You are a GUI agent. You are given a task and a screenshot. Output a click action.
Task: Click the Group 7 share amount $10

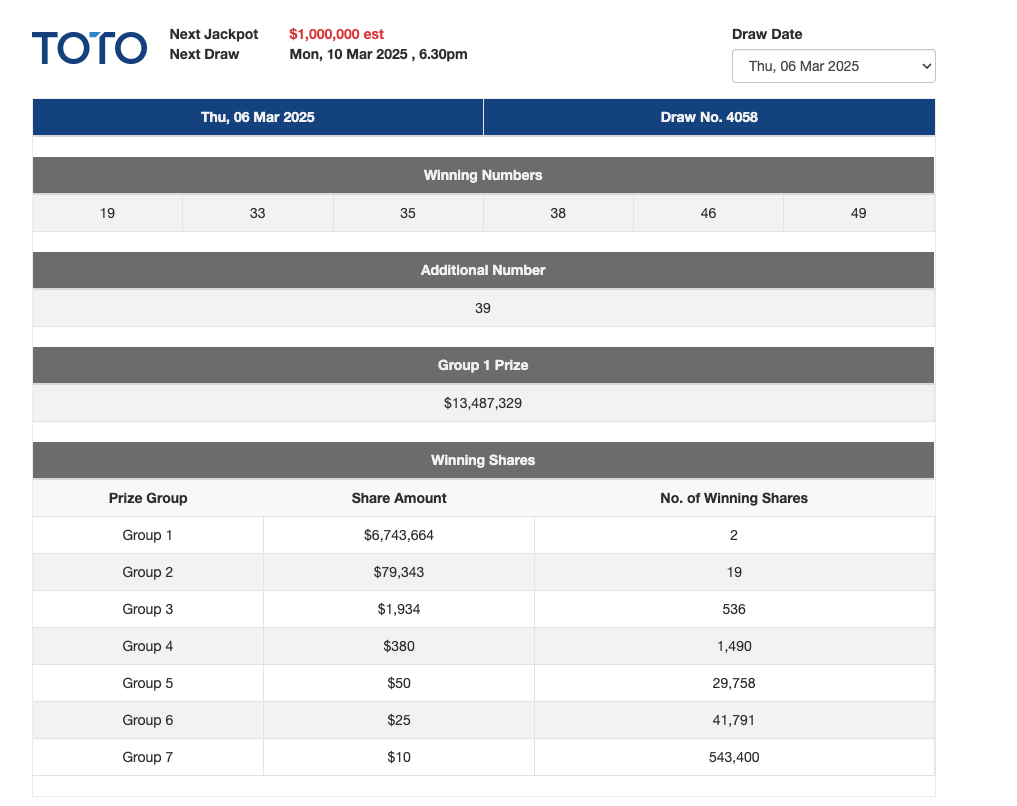pyautogui.click(x=398, y=757)
